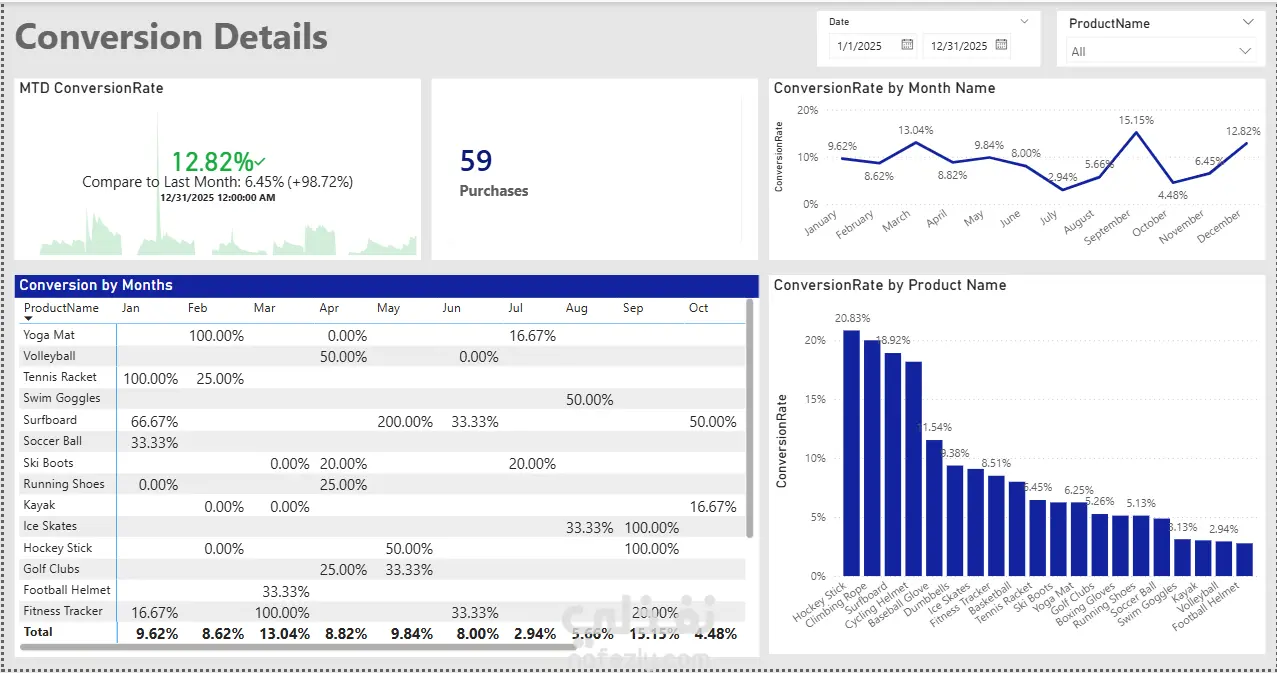Click the Apr column header
Viewport: 1277px width, 673px height.
pos(329,308)
